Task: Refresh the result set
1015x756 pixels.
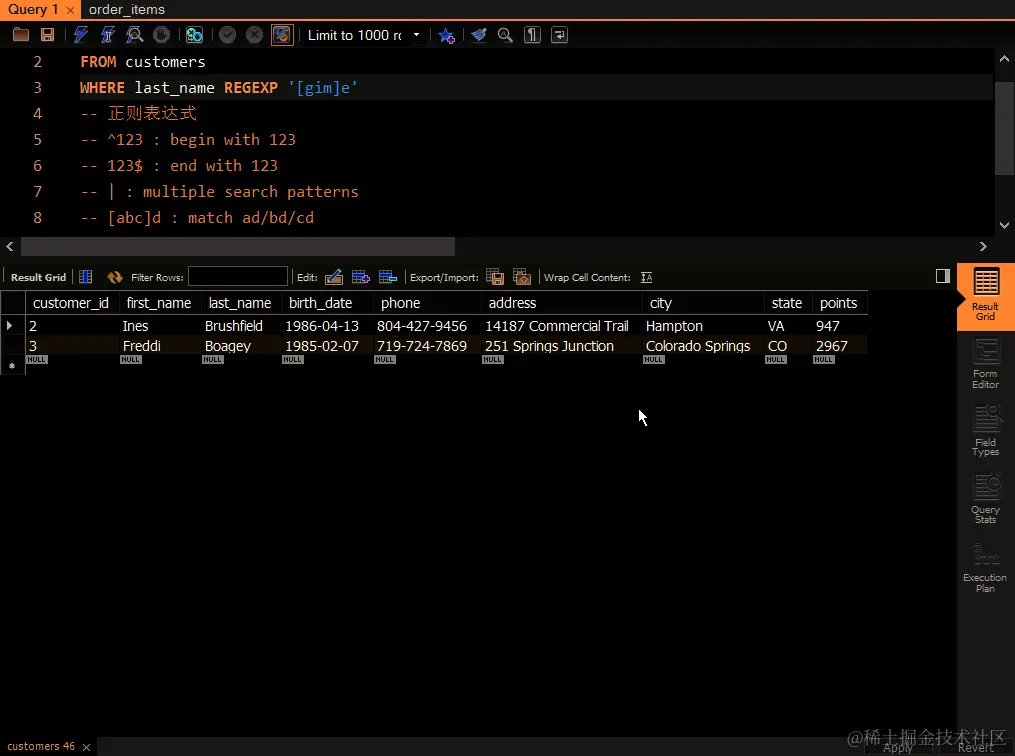Action: point(115,277)
